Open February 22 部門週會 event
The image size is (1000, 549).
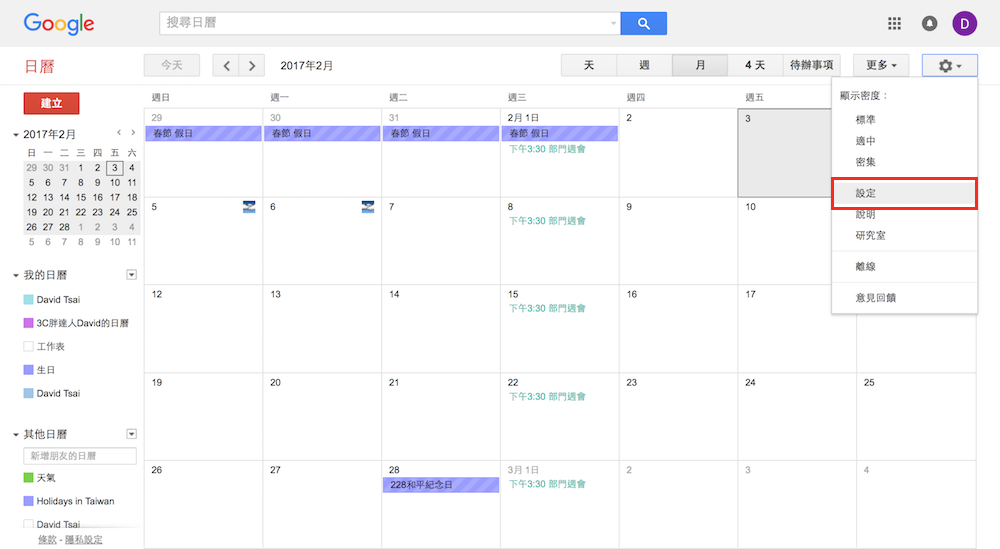point(547,396)
